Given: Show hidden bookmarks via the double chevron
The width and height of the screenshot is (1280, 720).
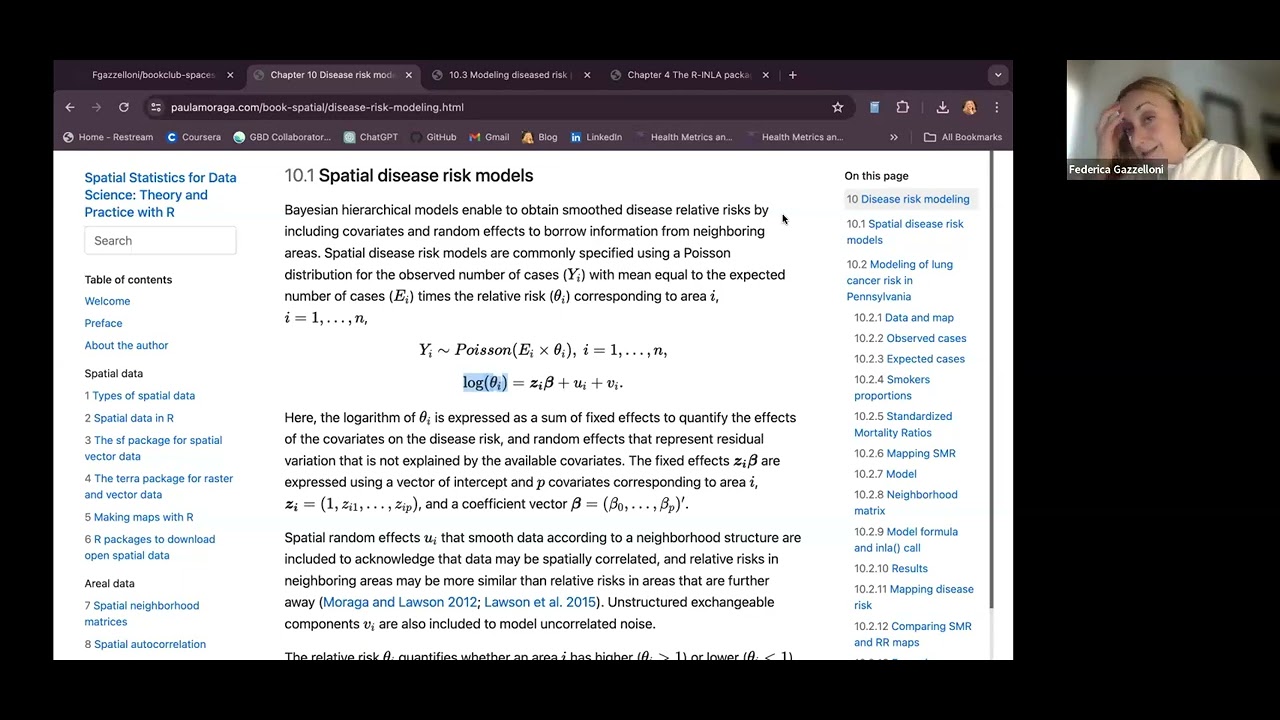Looking at the screenshot, I should (x=894, y=137).
